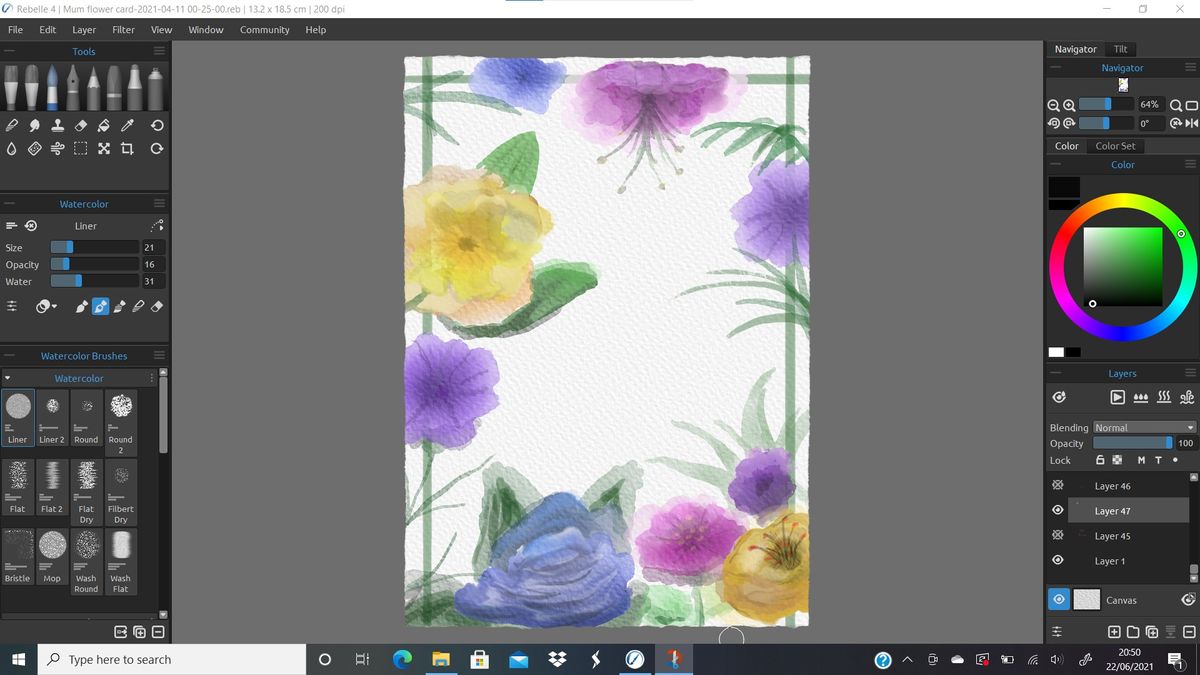Open the Blending mode dropdown
This screenshot has width=1200, height=675.
pyautogui.click(x=1144, y=428)
